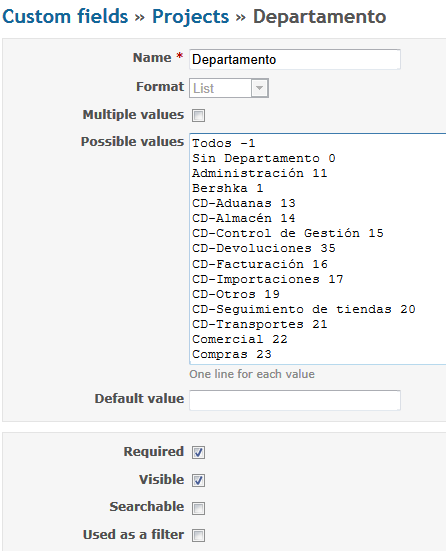Screen dimensions: 446x551
Task: Select the Format List combo box
Action: (229, 88)
